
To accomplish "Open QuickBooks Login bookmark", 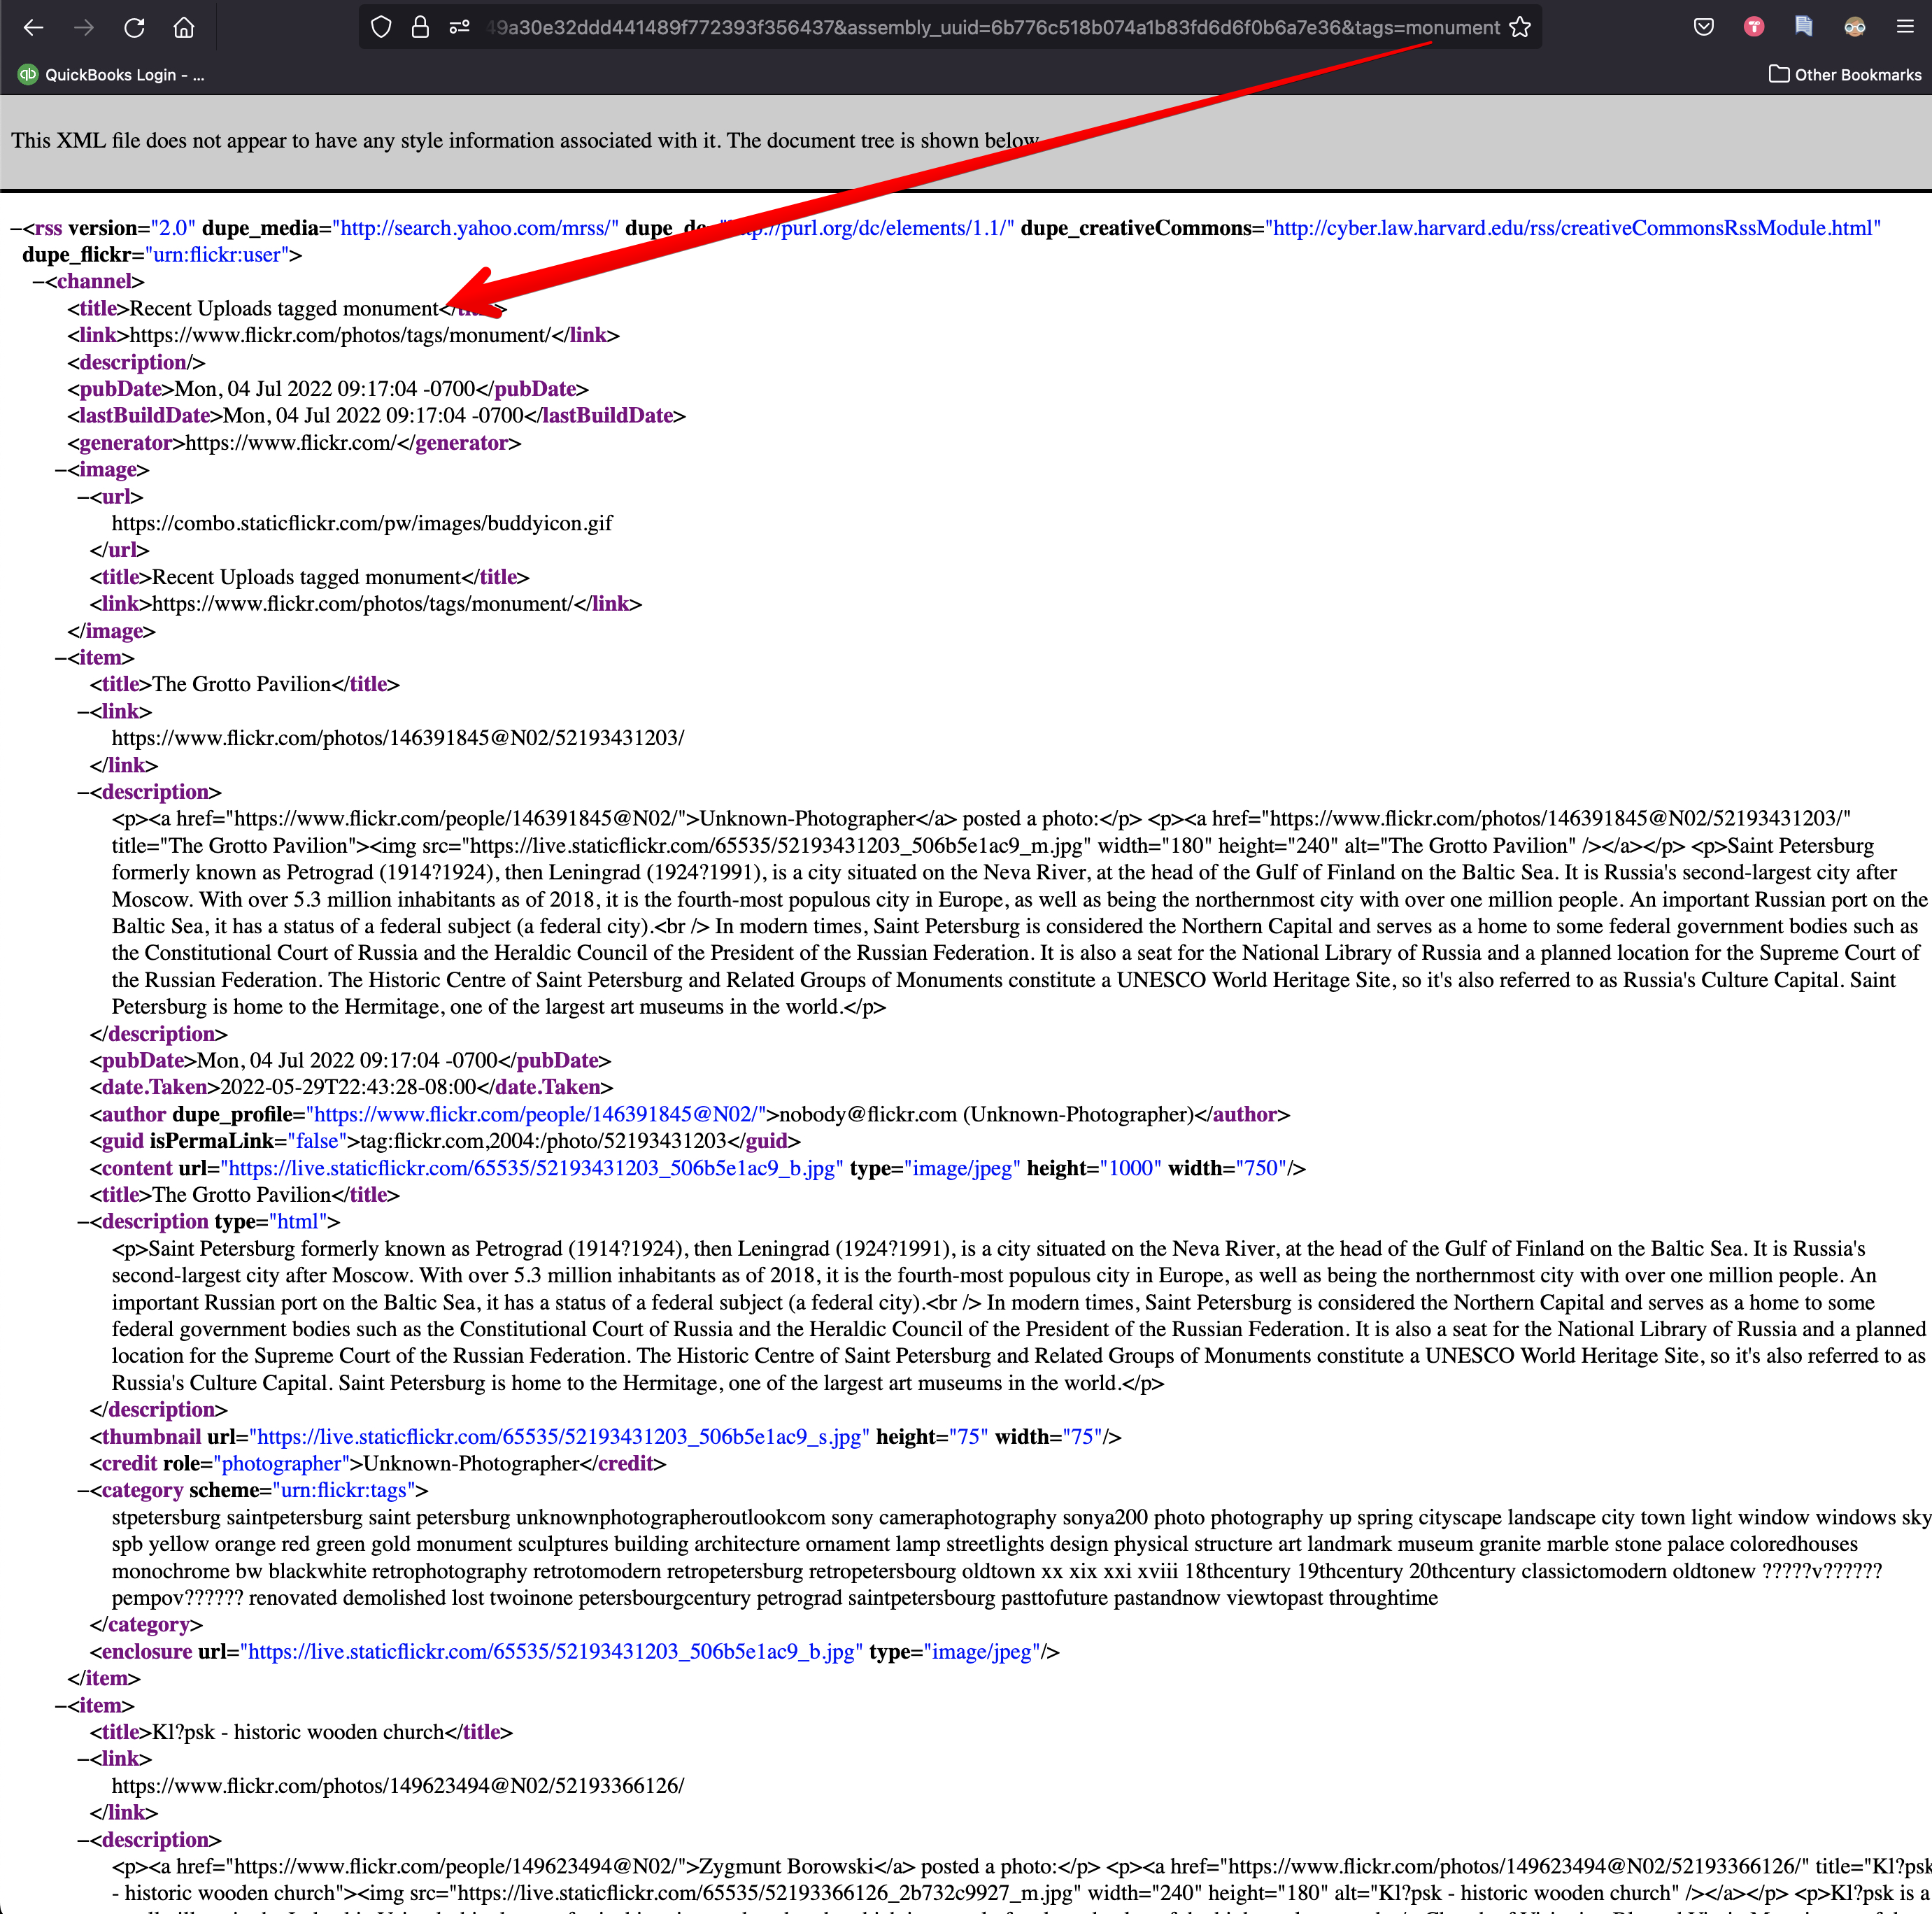I will click(x=111, y=75).
